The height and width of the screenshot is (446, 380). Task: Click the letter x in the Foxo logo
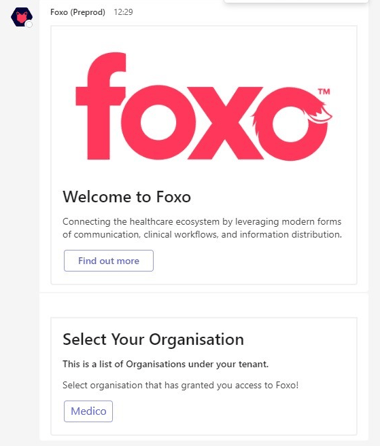[225, 123]
